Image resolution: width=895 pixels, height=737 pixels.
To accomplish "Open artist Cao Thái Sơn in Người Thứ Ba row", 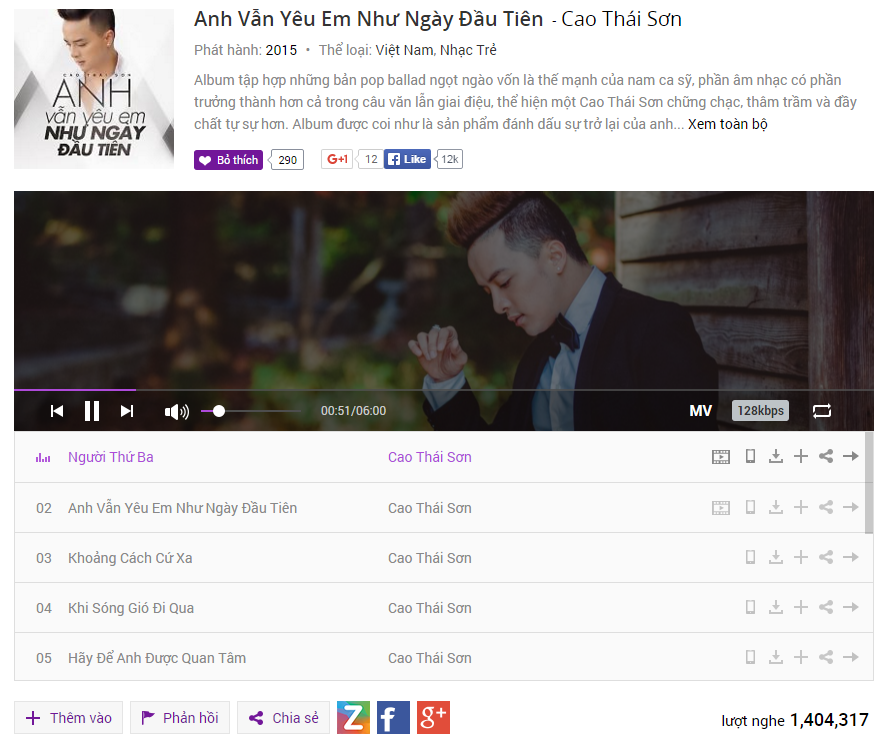I will 430,457.
